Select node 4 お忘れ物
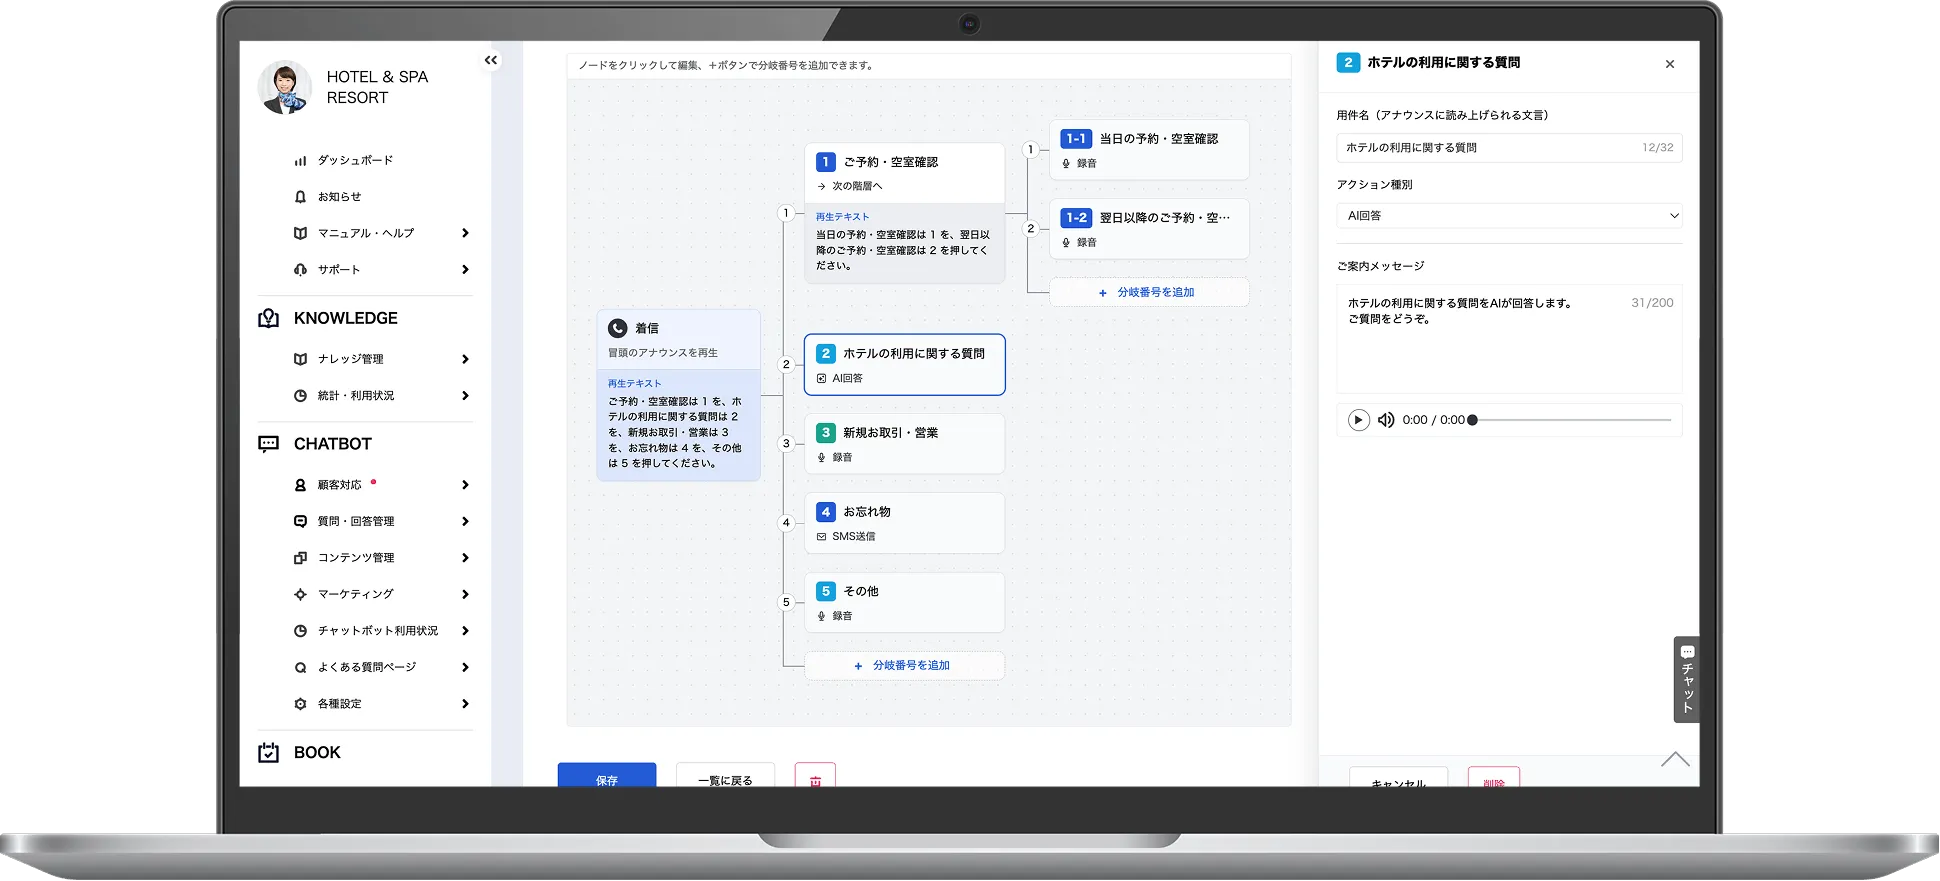The width and height of the screenshot is (1940, 881). tap(904, 523)
